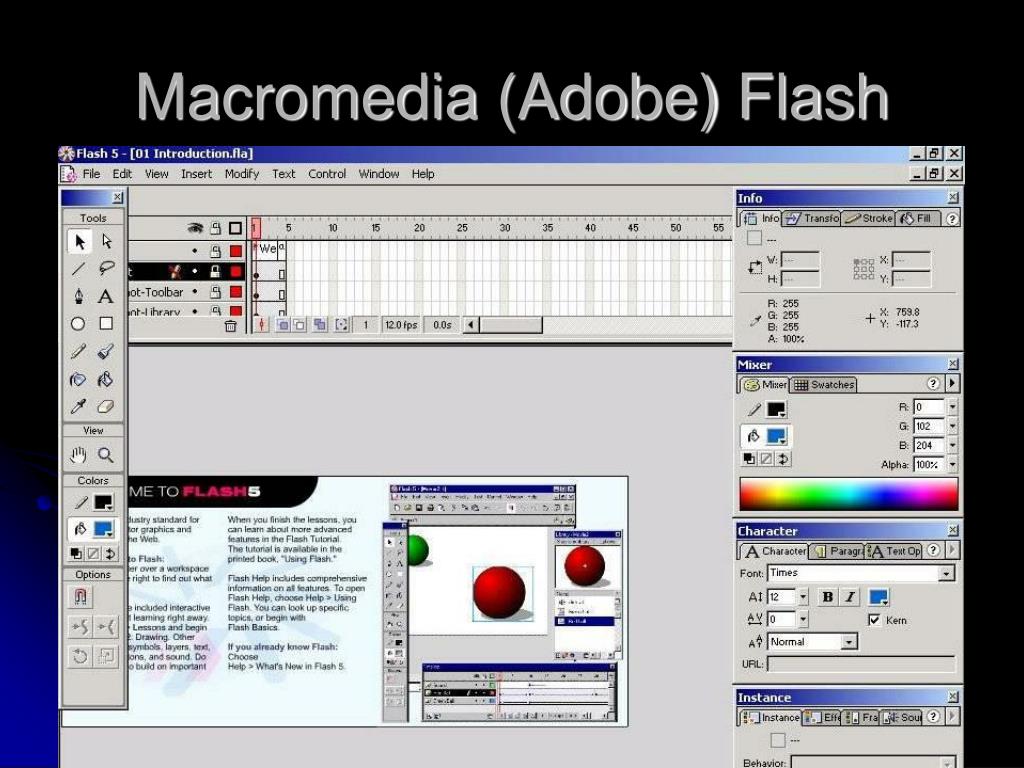This screenshot has width=1024, height=768.
Task: Toggle outline square of the Toolbar layer
Action: [x=236, y=292]
